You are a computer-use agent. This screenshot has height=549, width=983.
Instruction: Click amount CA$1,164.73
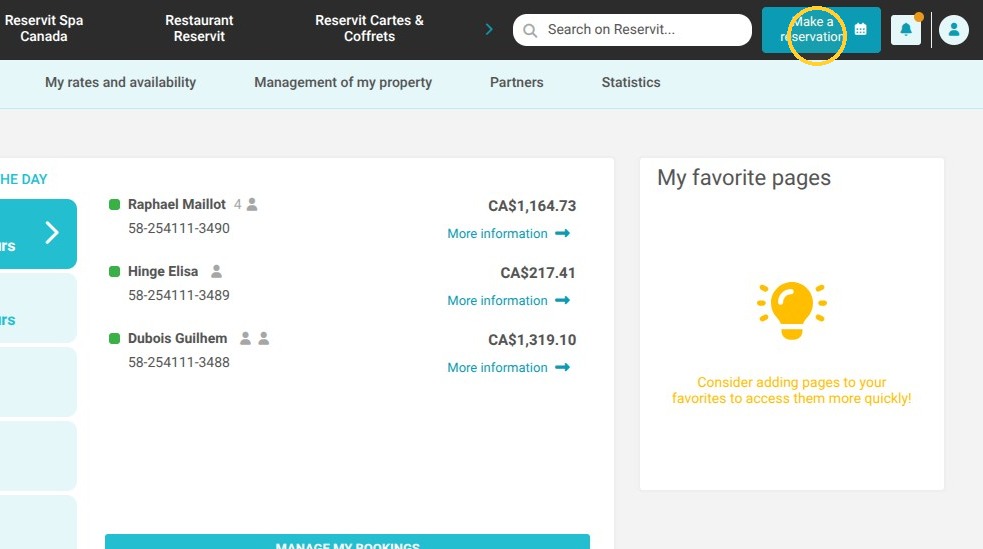[x=532, y=206]
